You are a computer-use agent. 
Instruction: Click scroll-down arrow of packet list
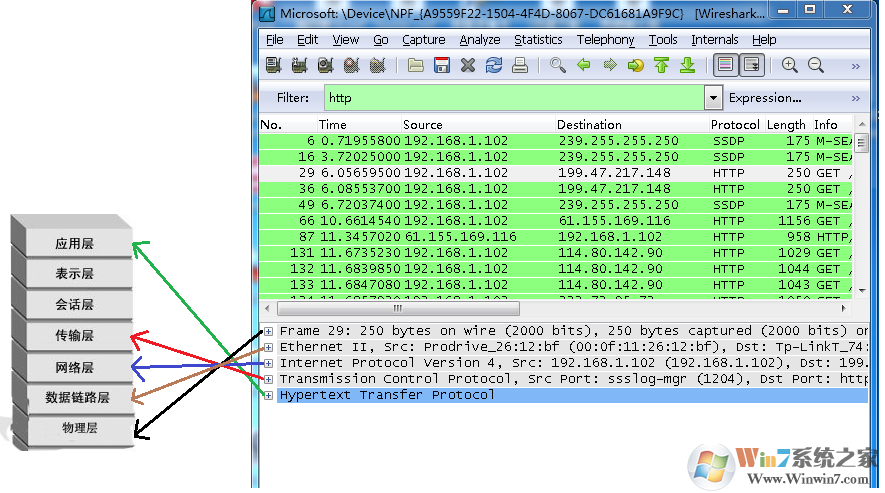(861, 290)
